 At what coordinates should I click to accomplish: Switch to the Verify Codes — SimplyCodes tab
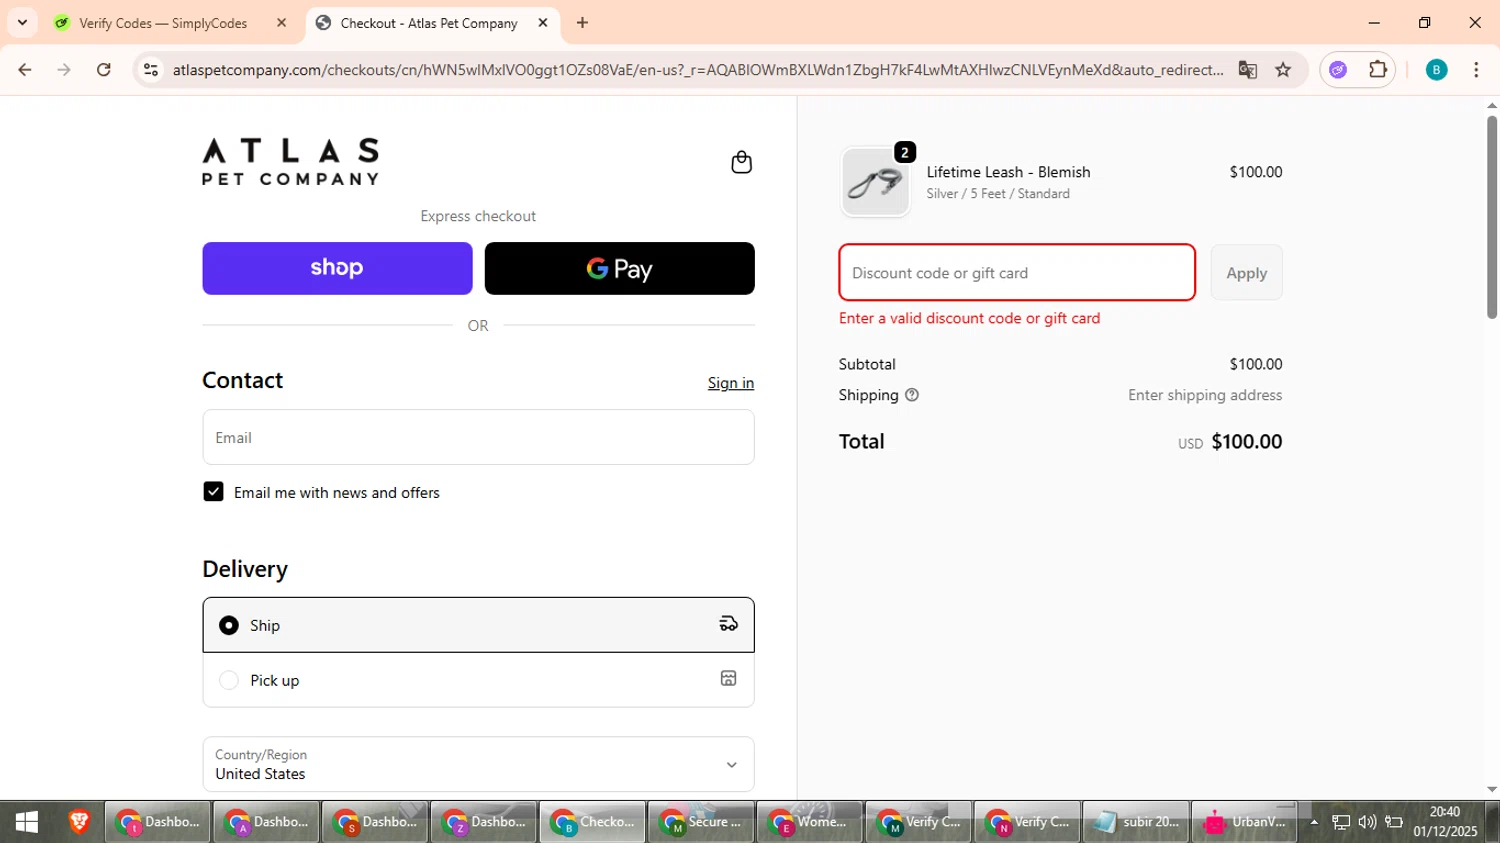coord(171,22)
